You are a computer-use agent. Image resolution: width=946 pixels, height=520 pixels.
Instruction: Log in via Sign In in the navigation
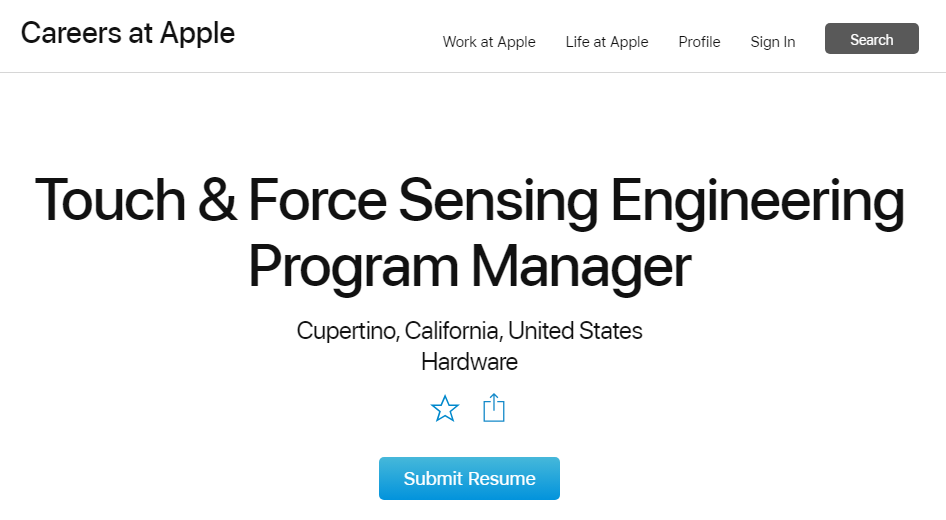tap(773, 42)
